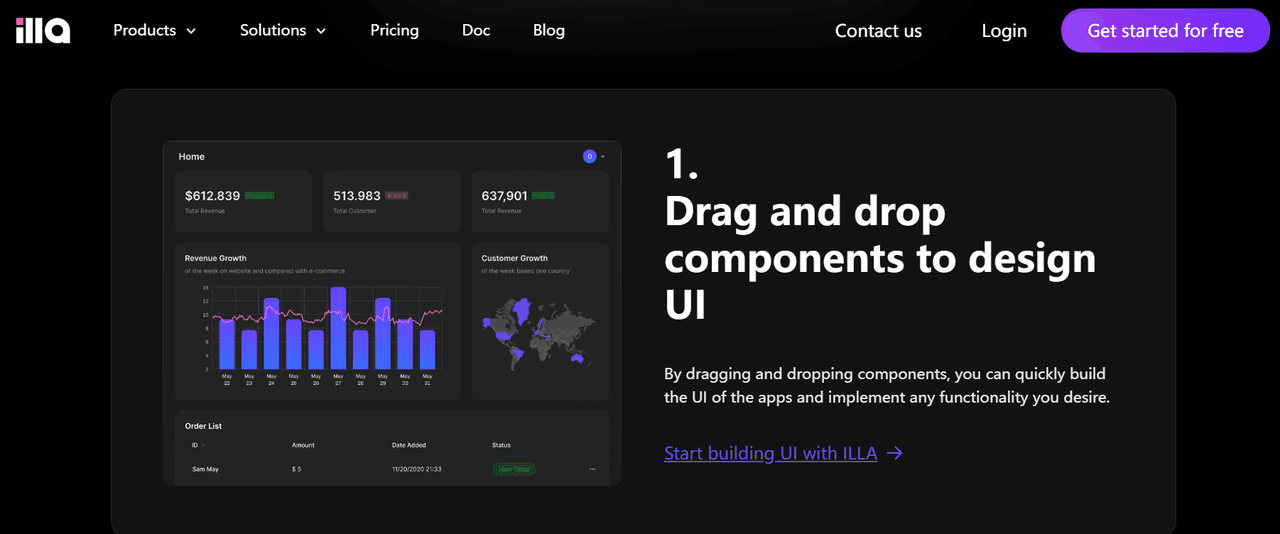The width and height of the screenshot is (1280, 534).
Task: Click the chevron next to Solutions
Action: coord(321,31)
